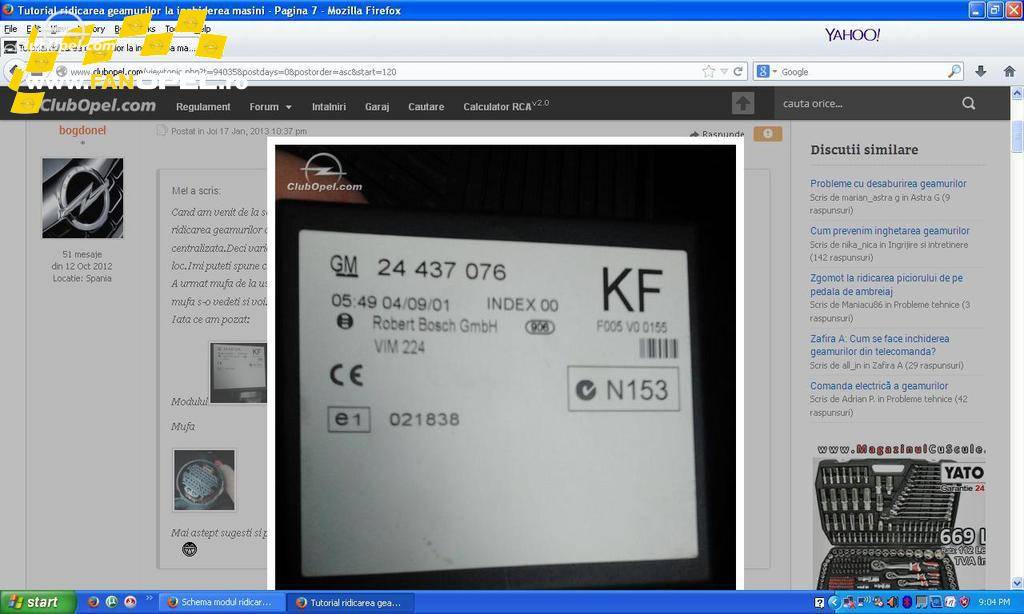Launch Firefox from the Quick Launch bar
Viewport: 1024px width, 614px height.
[x=93, y=602]
